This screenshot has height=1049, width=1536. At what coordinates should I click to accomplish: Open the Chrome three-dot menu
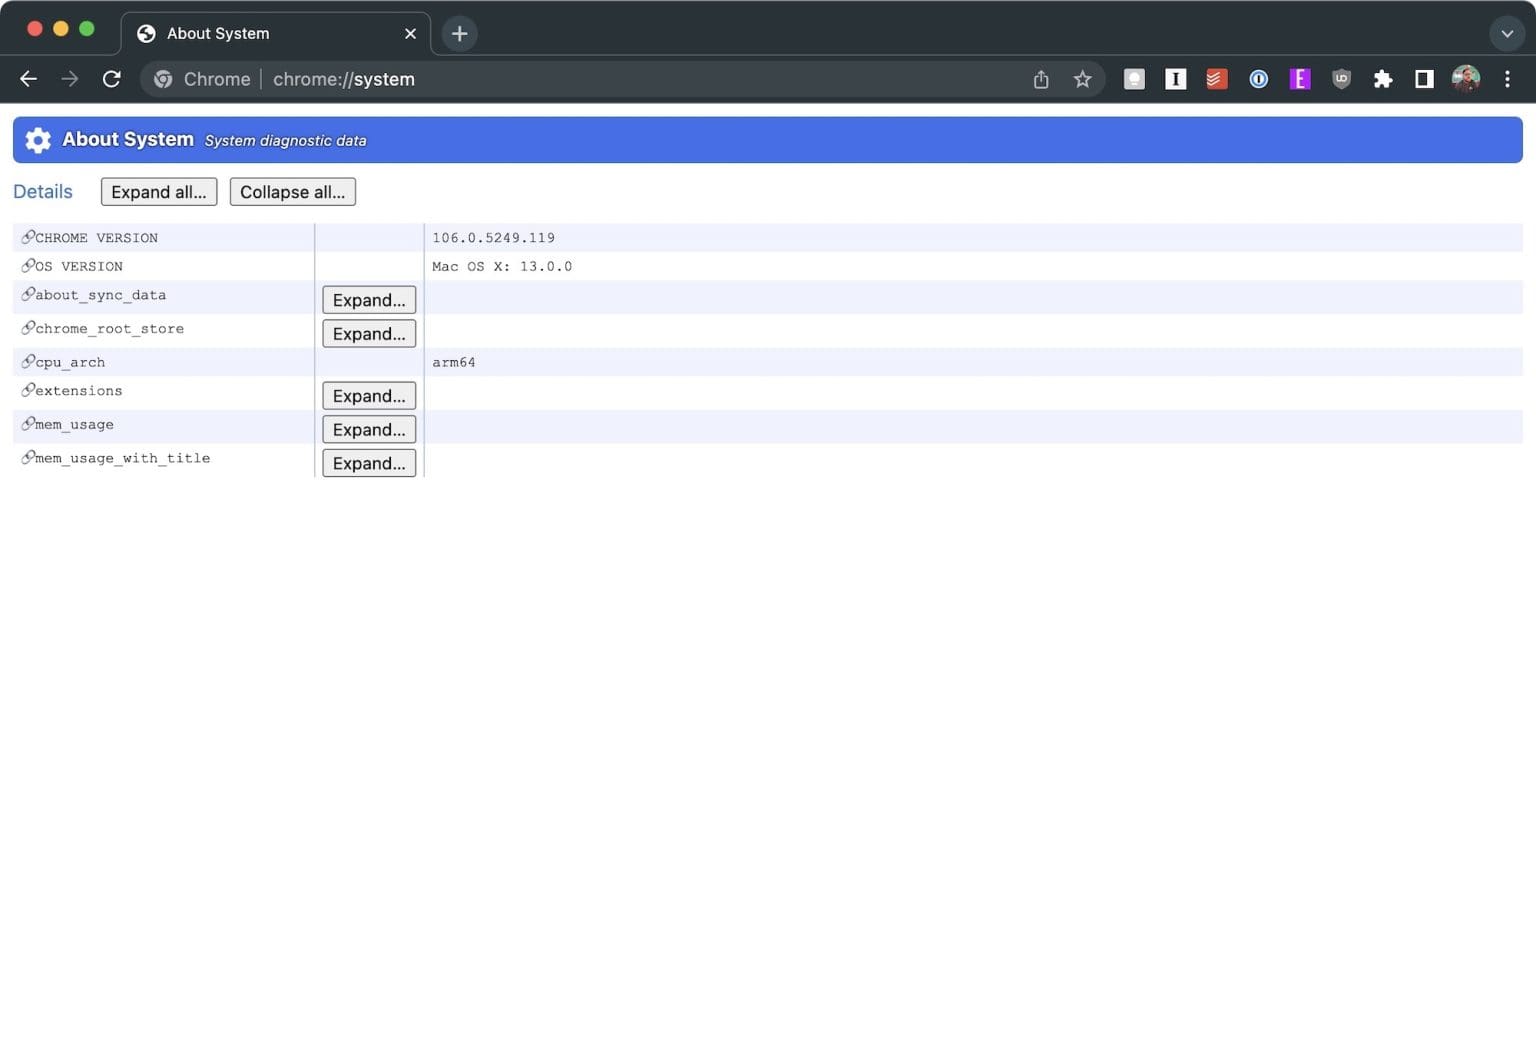(x=1507, y=79)
